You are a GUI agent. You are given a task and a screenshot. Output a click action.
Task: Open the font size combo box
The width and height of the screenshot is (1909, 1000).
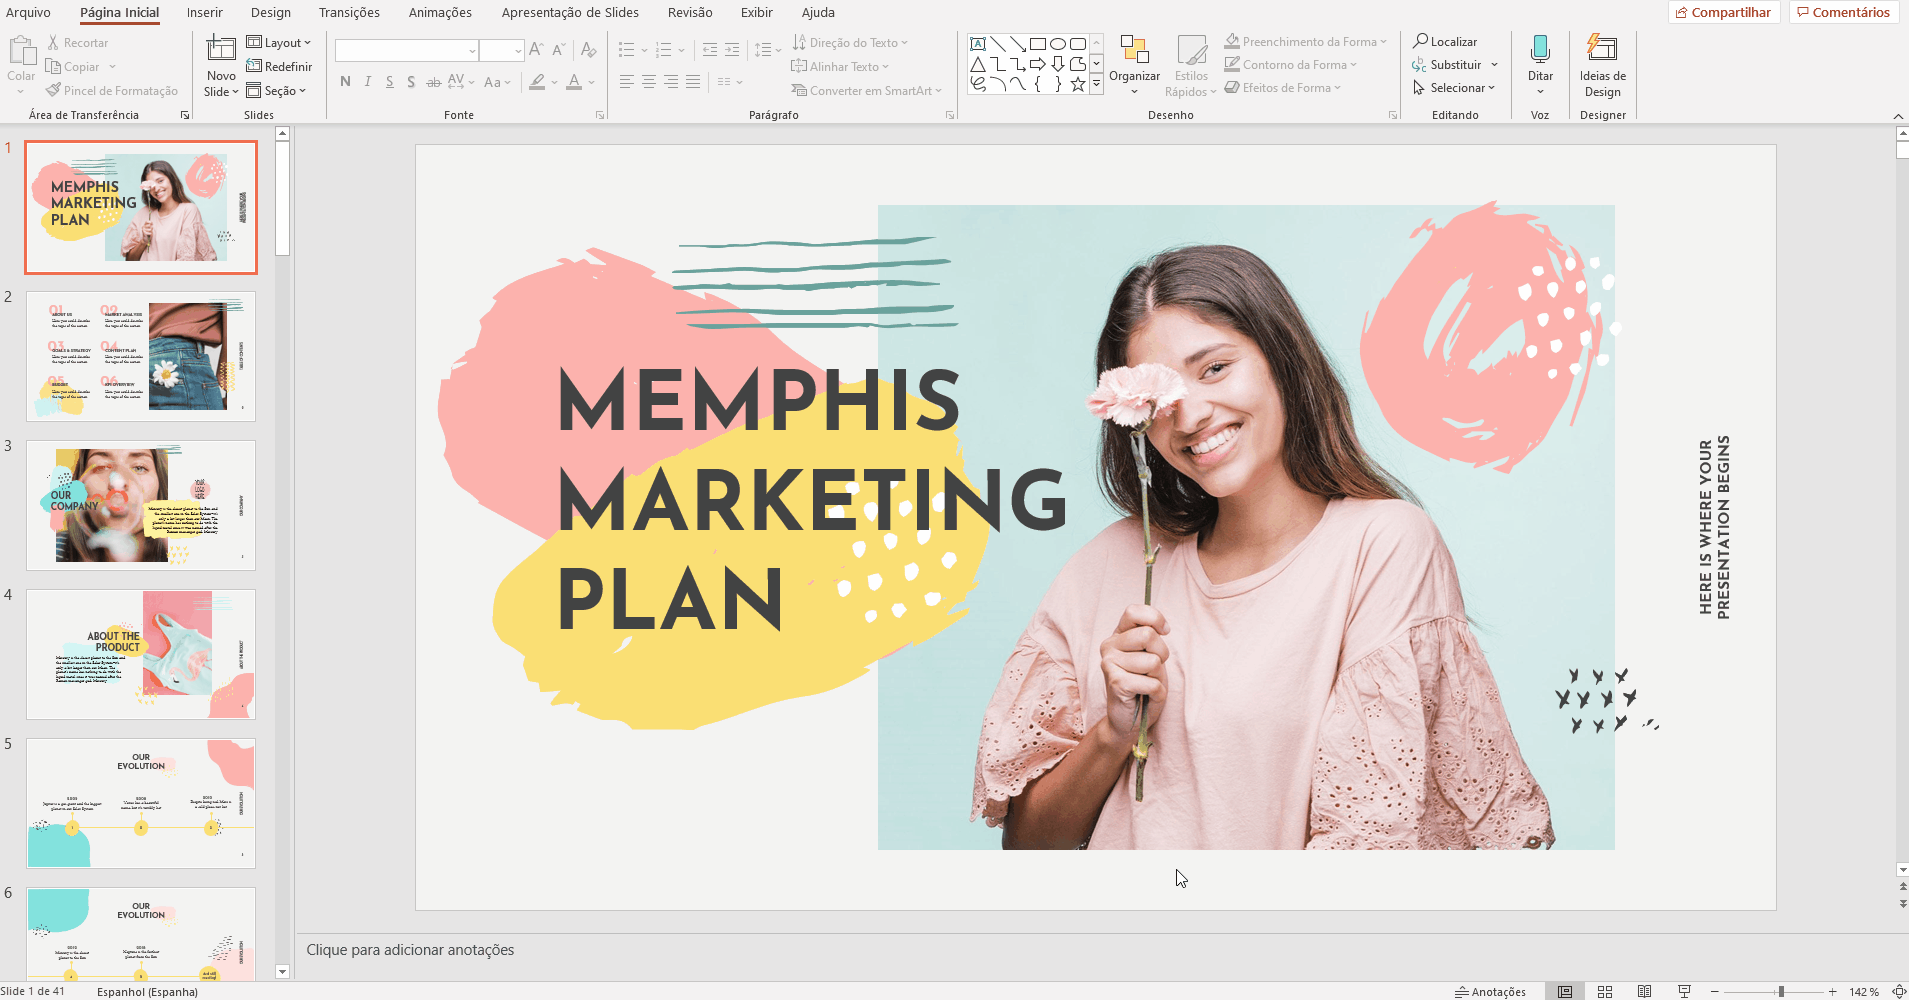[x=502, y=50]
